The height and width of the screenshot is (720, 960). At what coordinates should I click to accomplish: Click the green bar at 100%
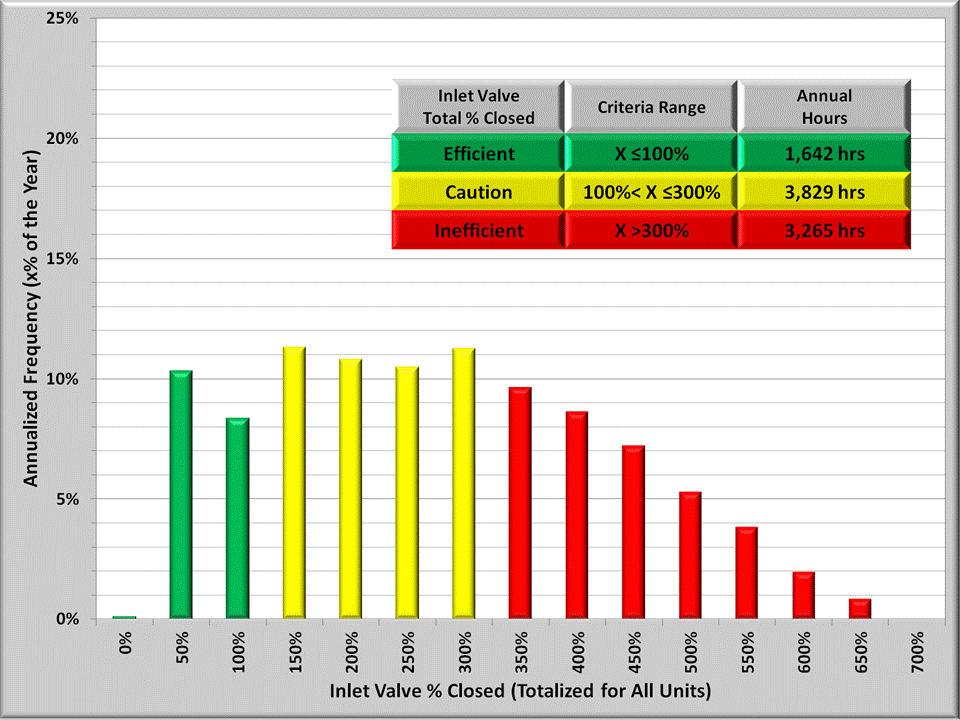pos(238,518)
